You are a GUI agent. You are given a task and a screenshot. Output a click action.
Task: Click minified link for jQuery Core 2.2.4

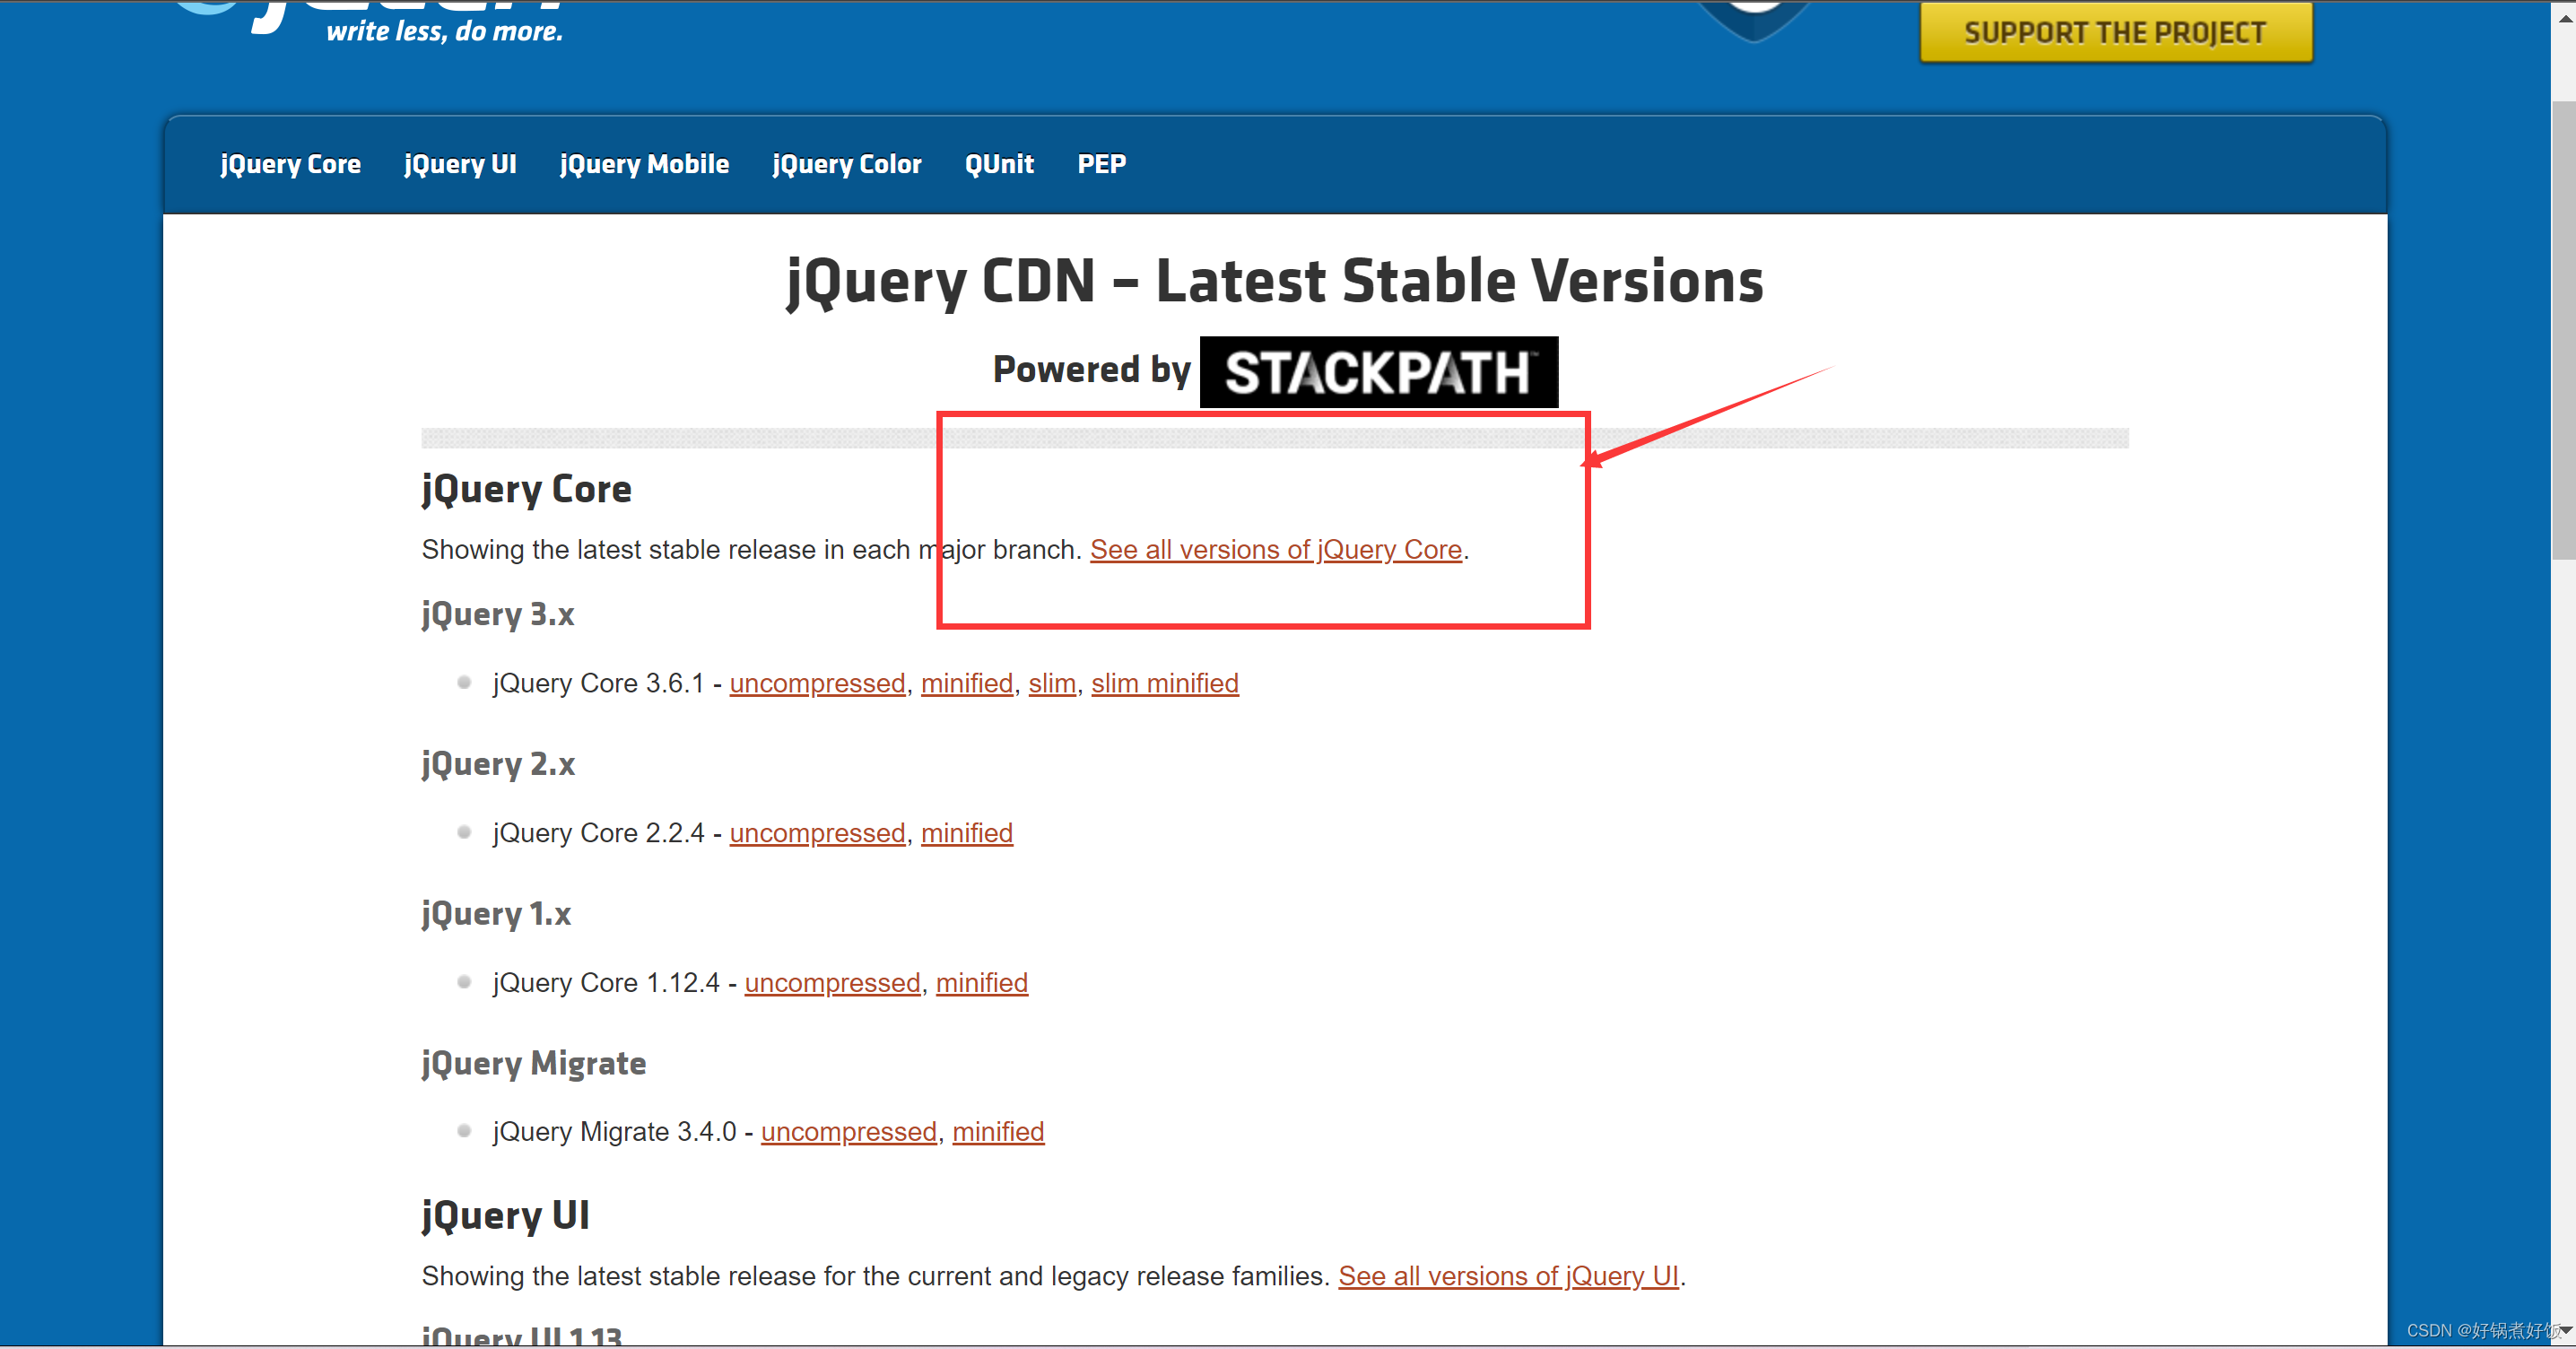[966, 834]
